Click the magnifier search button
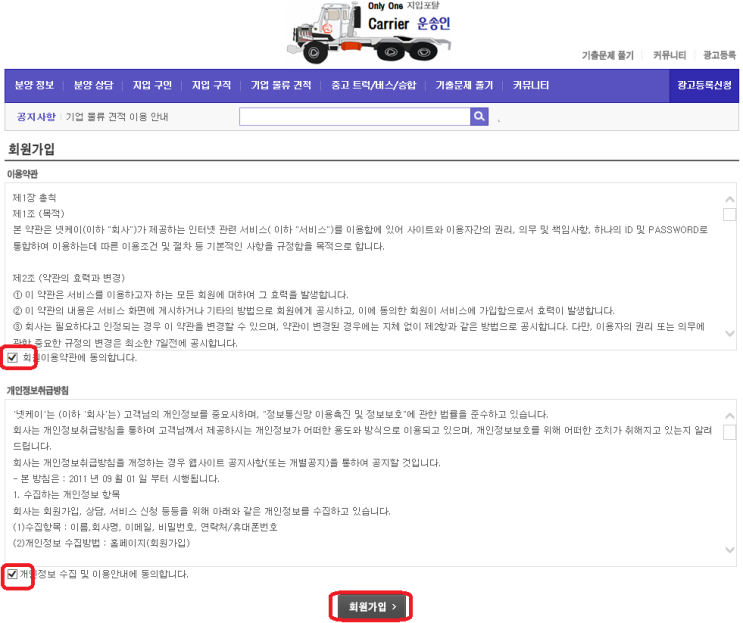The height and width of the screenshot is (623, 743). pyautogui.click(x=479, y=116)
